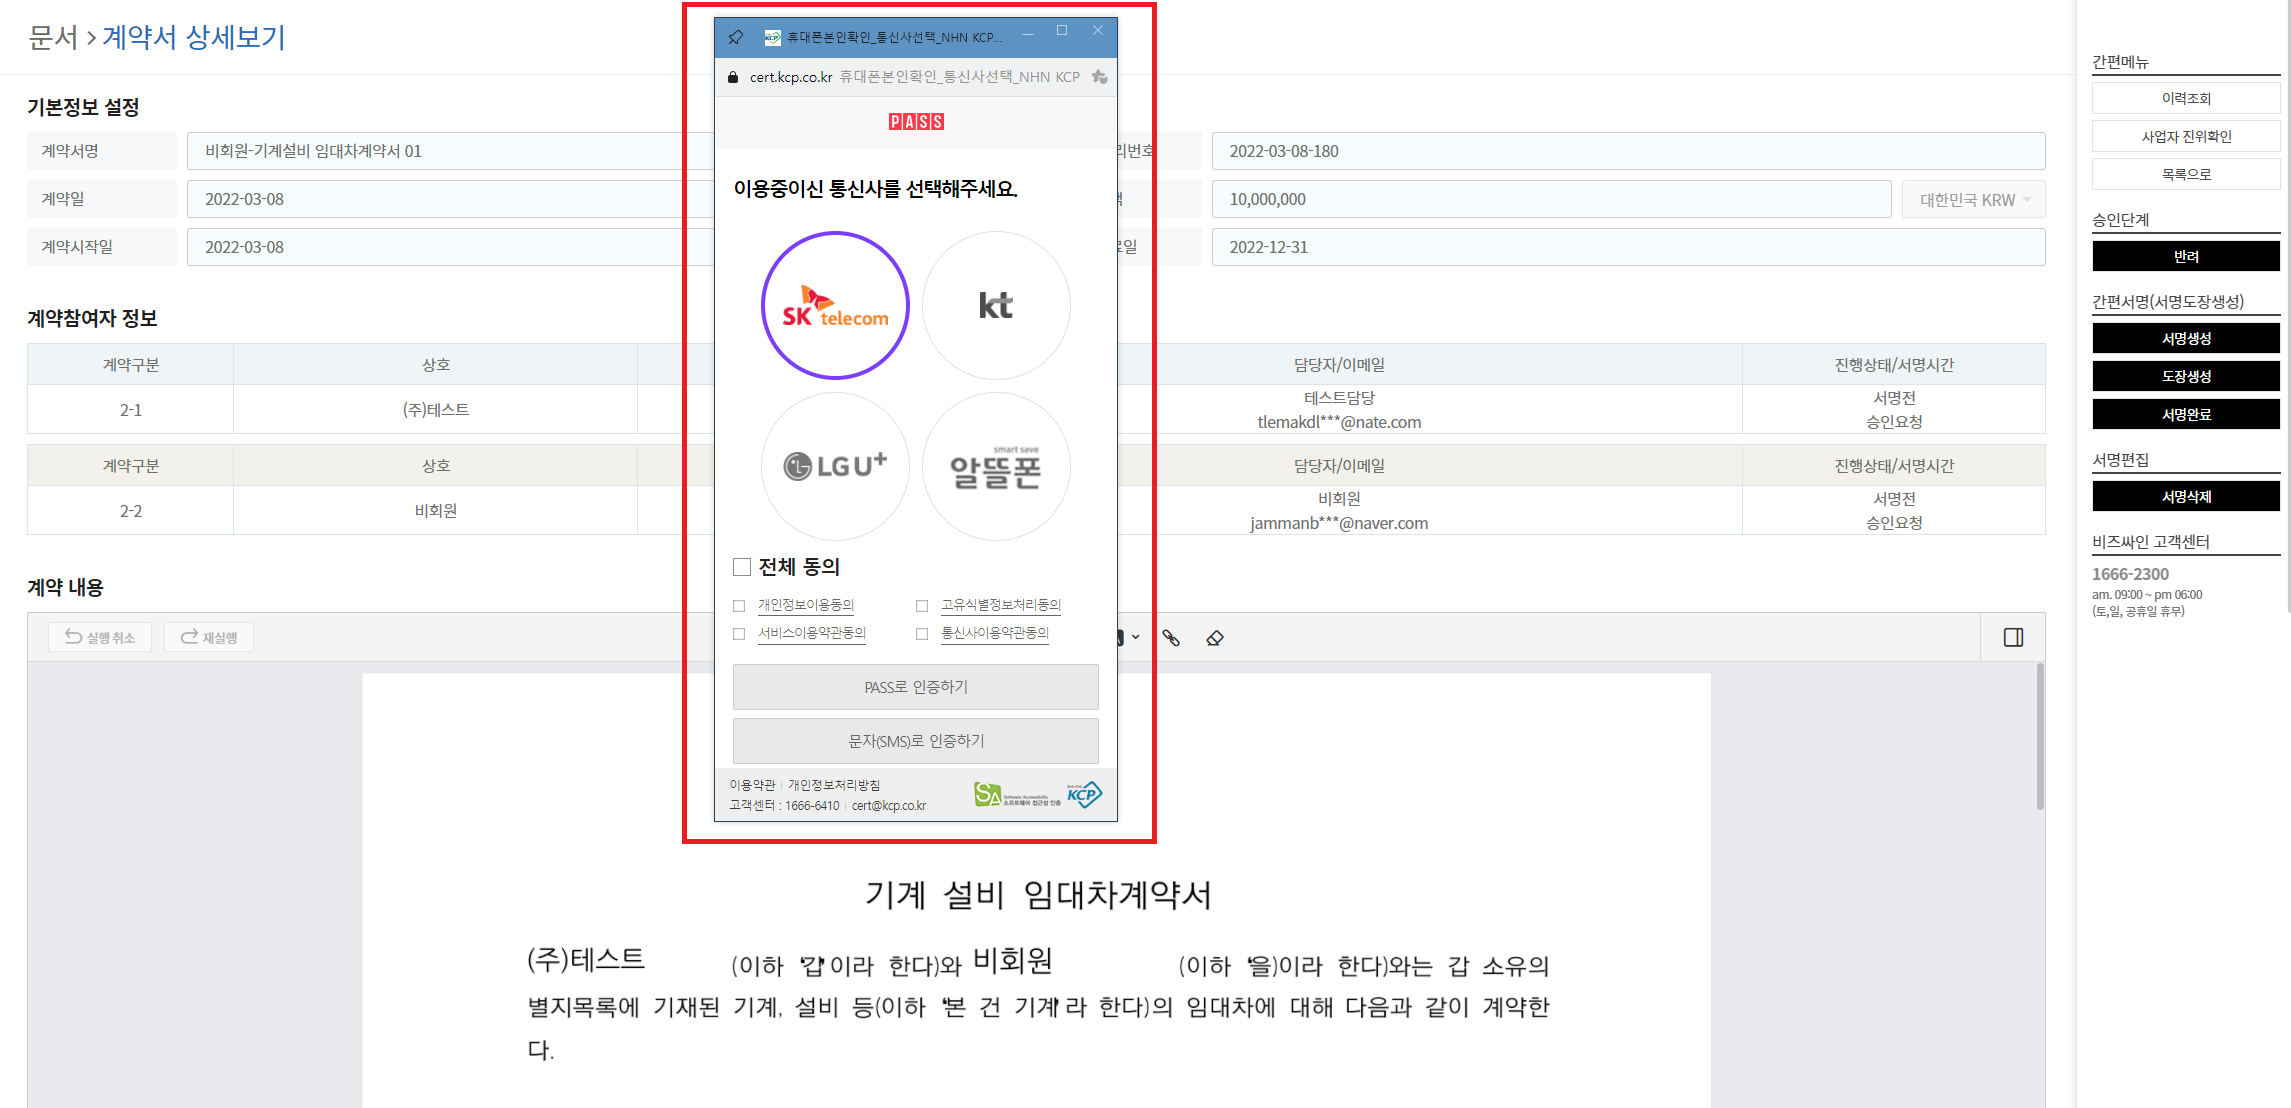
Task: Click the 계약시작일 date field
Action: [x=450, y=247]
